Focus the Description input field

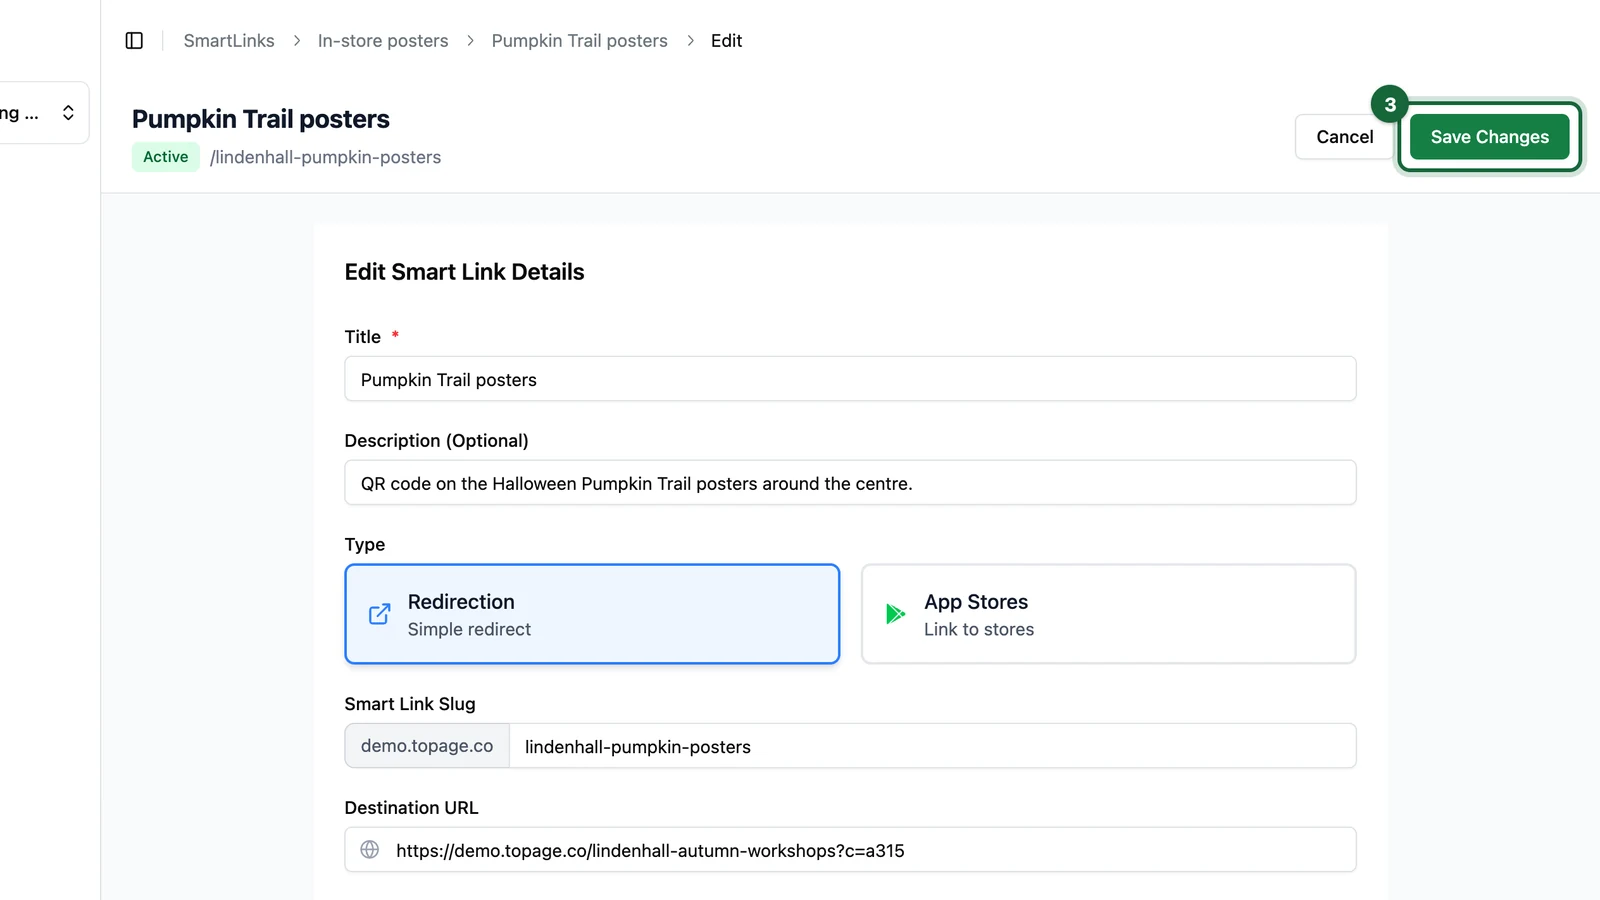(x=850, y=483)
